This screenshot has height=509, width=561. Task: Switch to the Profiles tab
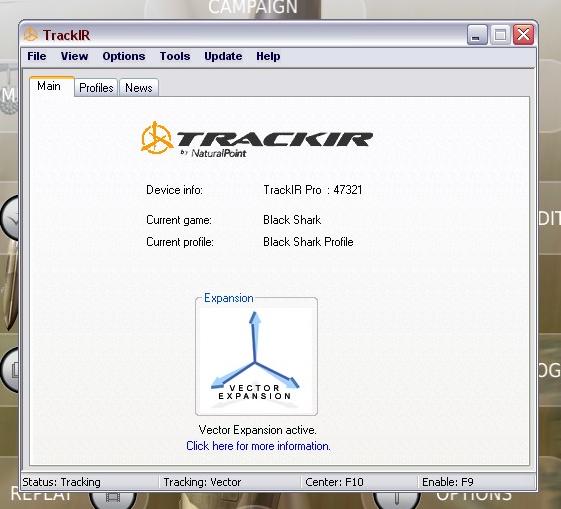[96, 88]
